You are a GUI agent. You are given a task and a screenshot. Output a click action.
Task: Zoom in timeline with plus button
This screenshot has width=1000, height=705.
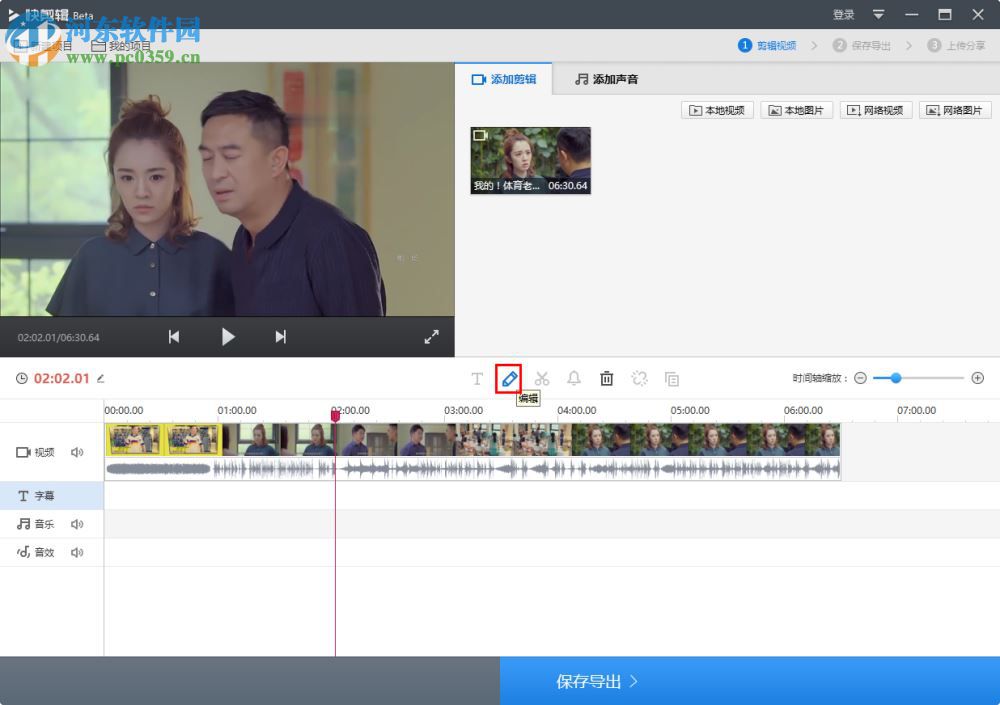pos(977,378)
